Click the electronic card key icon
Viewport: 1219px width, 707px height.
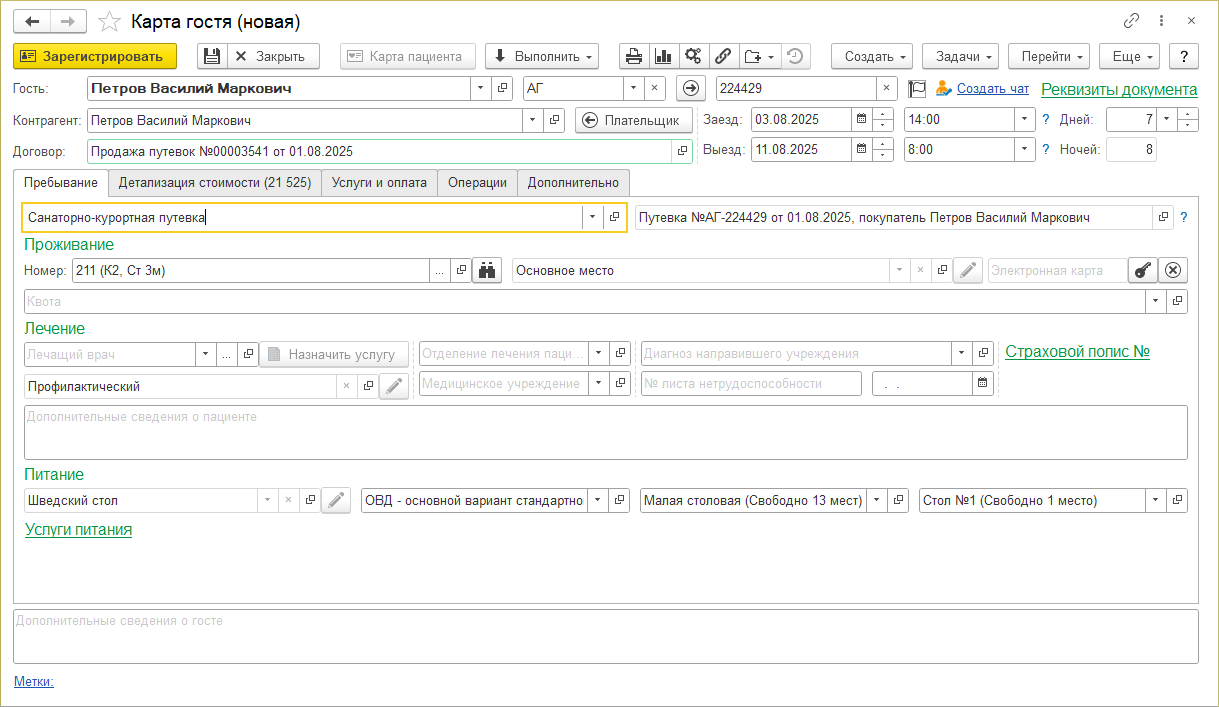[1142, 271]
